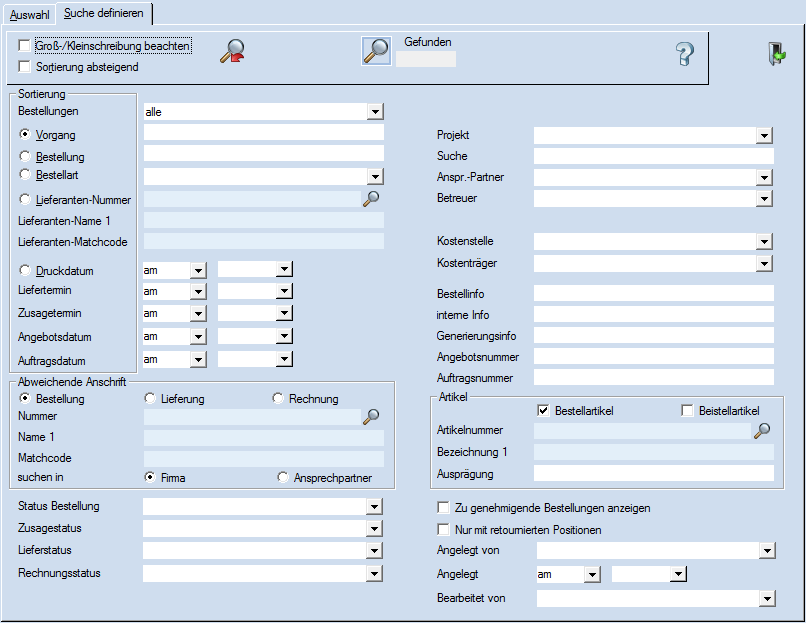This screenshot has height=623, width=806.
Task: Open the Projekt dropdown list
Action: (x=764, y=135)
